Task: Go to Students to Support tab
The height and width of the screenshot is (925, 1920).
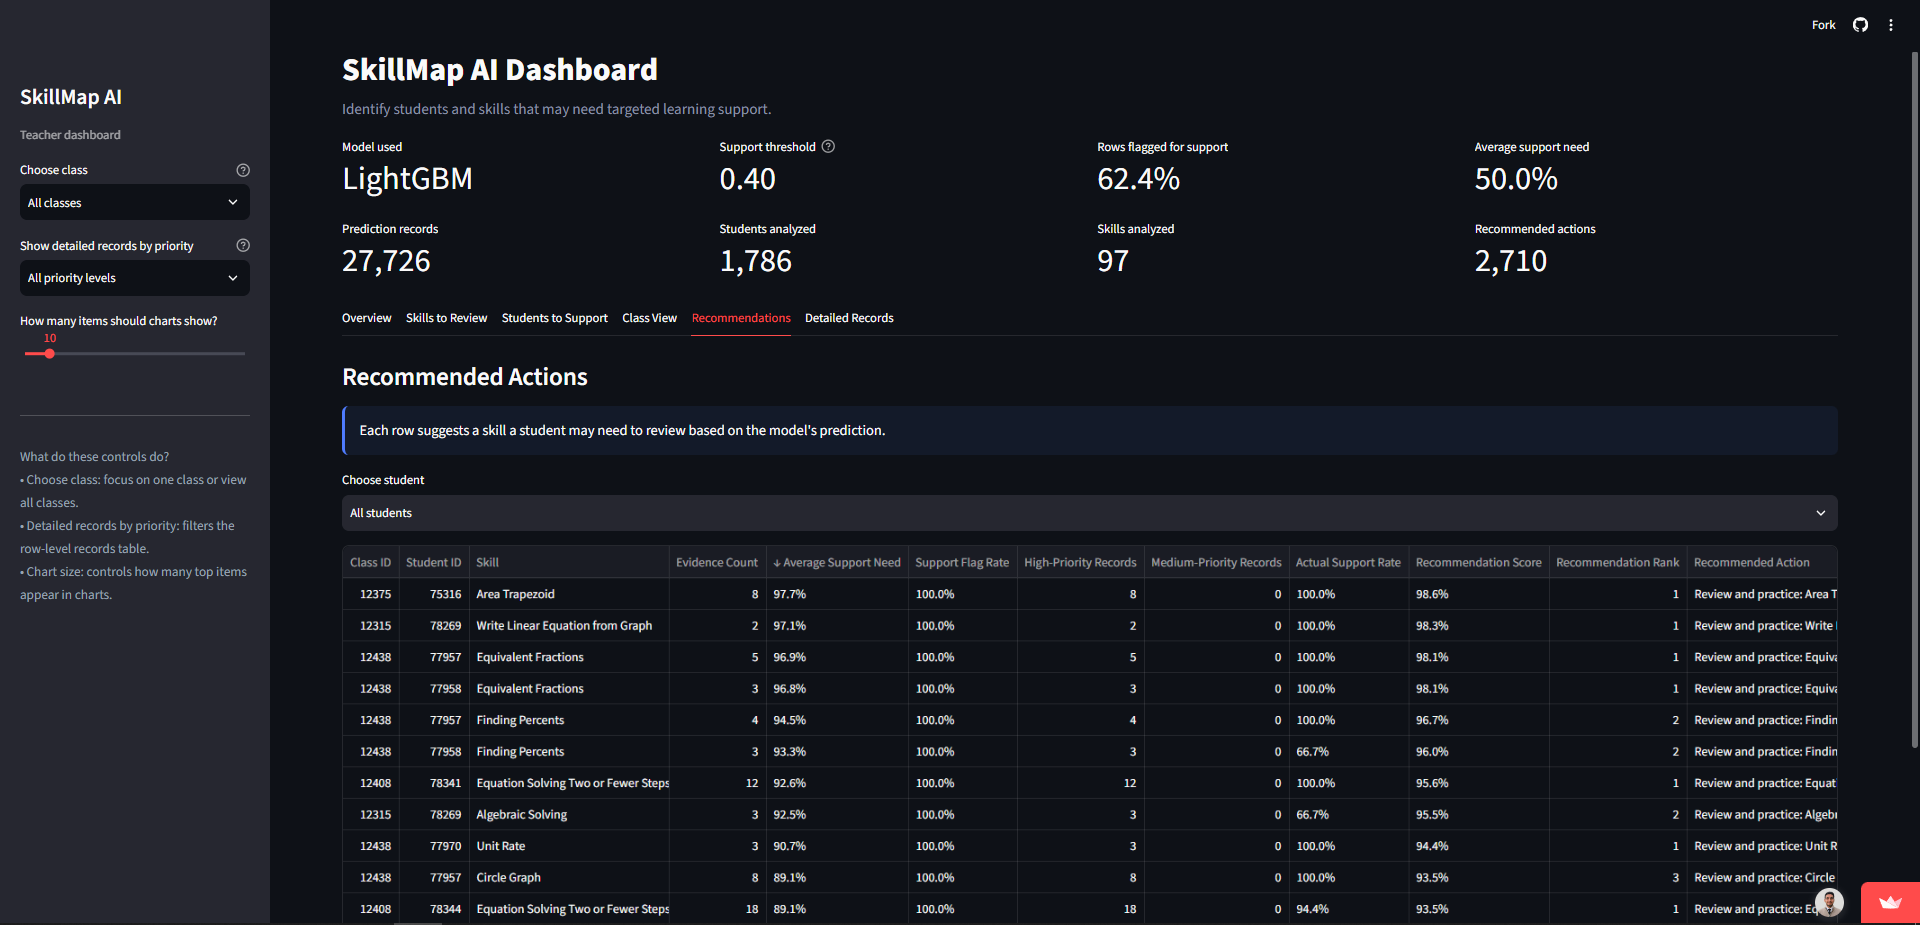Action: (x=554, y=318)
